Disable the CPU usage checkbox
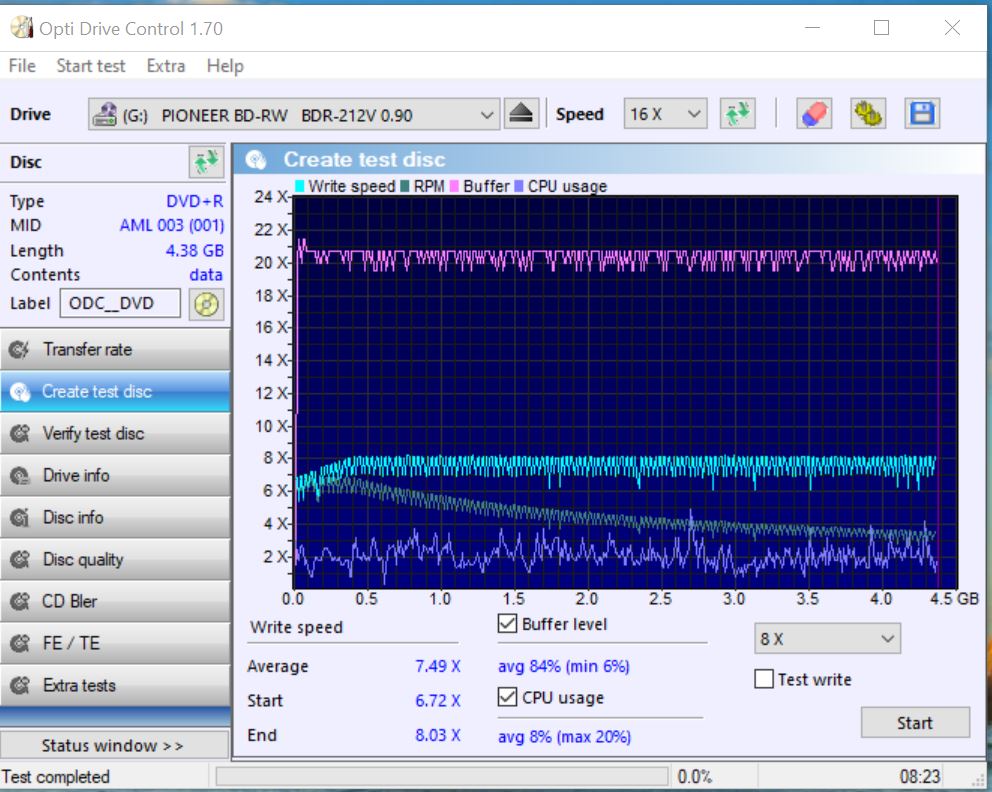 (508, 698)
